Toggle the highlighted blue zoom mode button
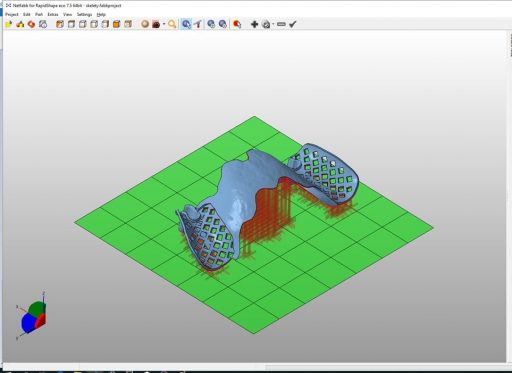The width and height of the screenshot is (512, 373). 186,24
